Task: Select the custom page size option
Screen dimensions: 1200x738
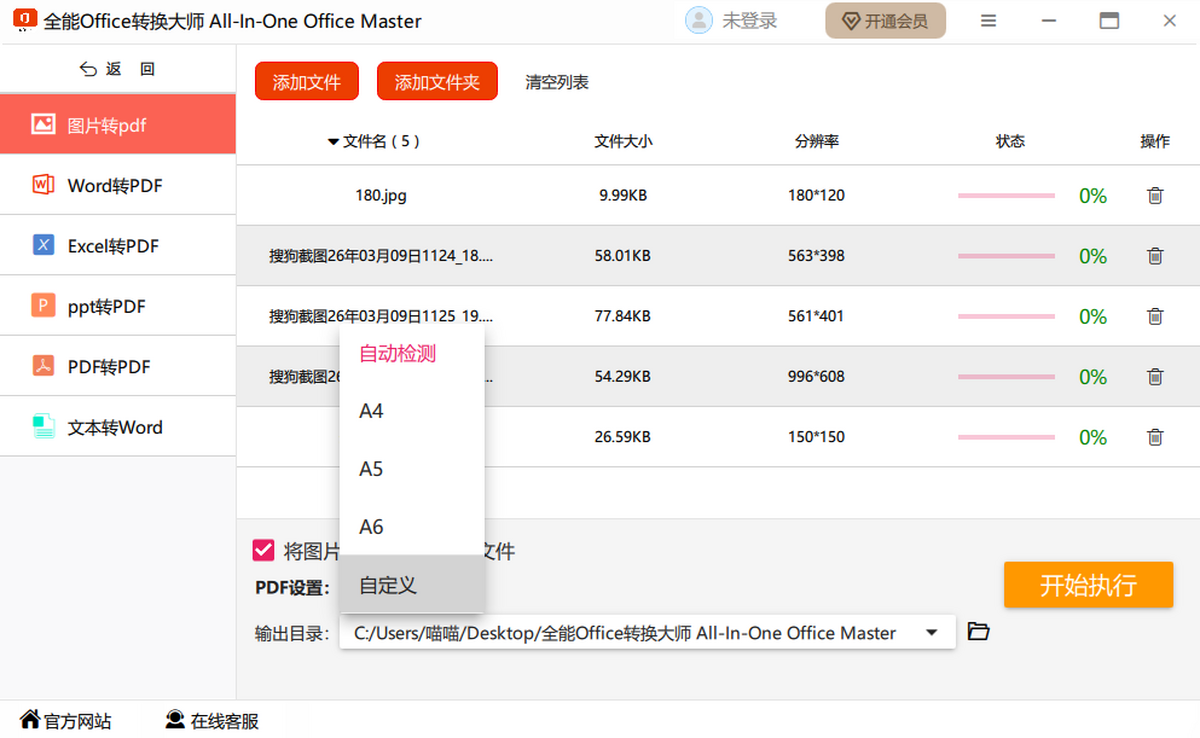Action: coord(388,585)
